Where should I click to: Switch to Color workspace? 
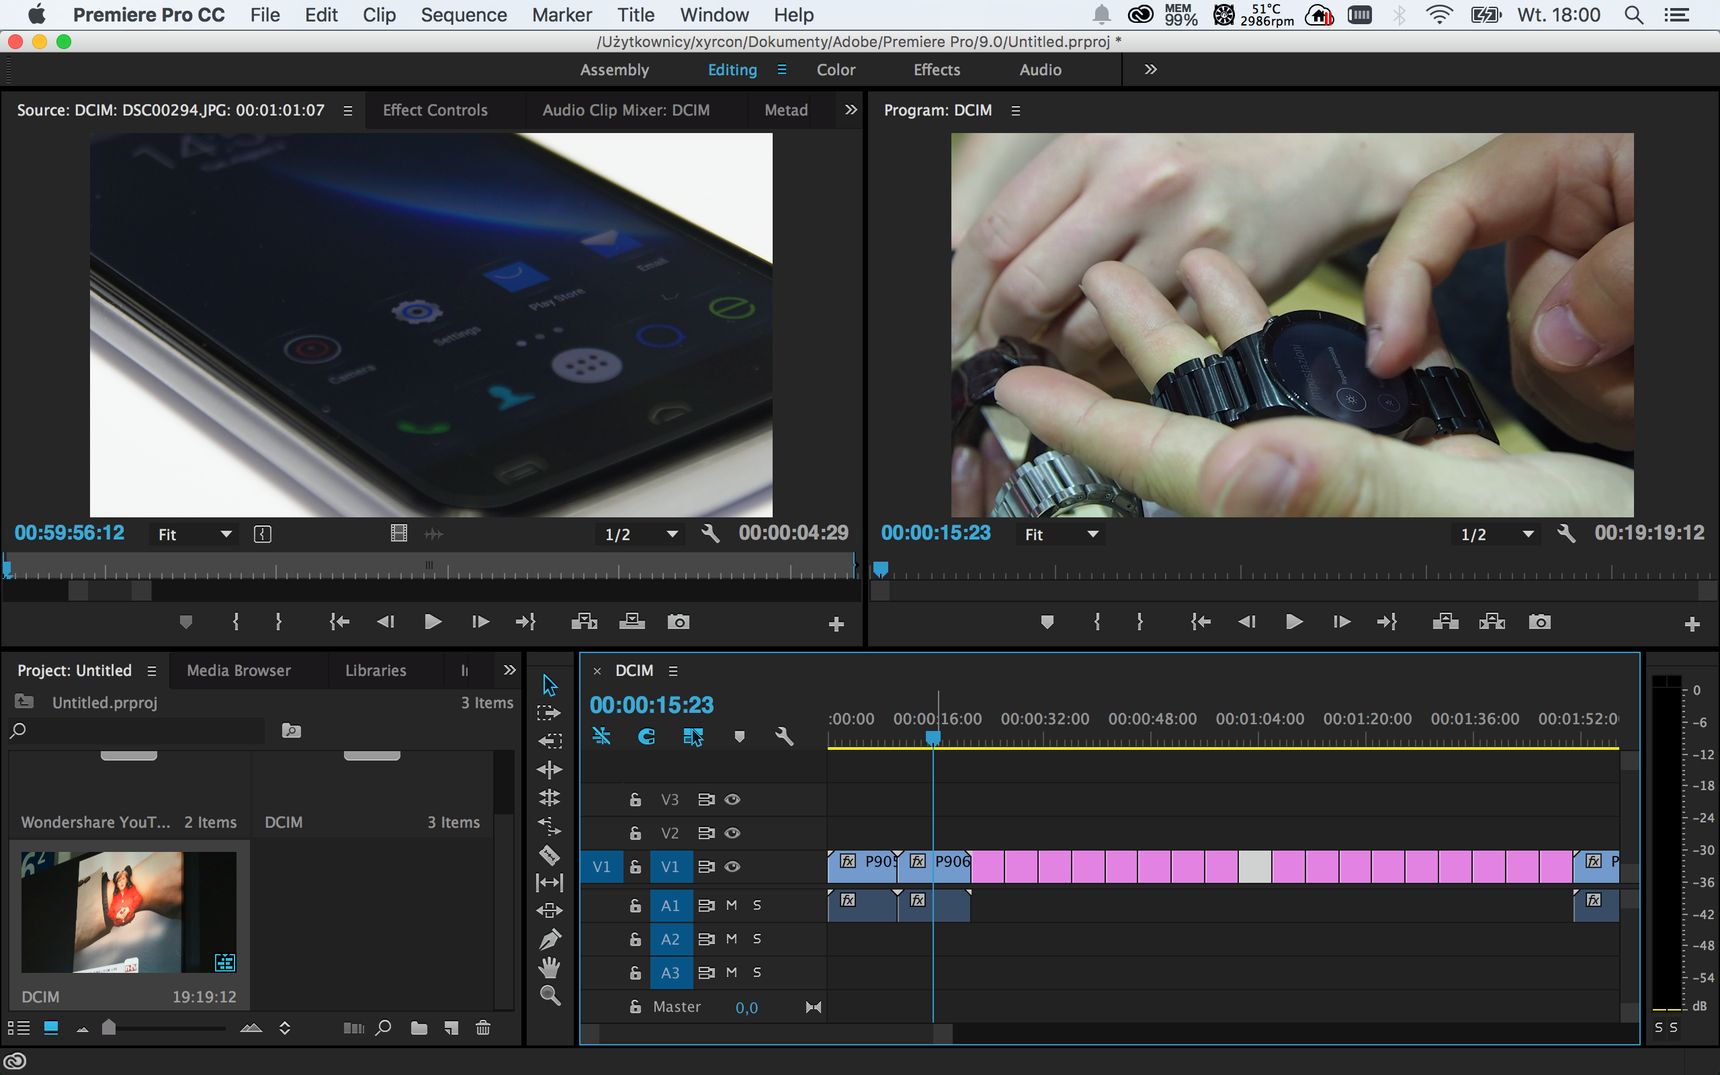pos(835,70)
